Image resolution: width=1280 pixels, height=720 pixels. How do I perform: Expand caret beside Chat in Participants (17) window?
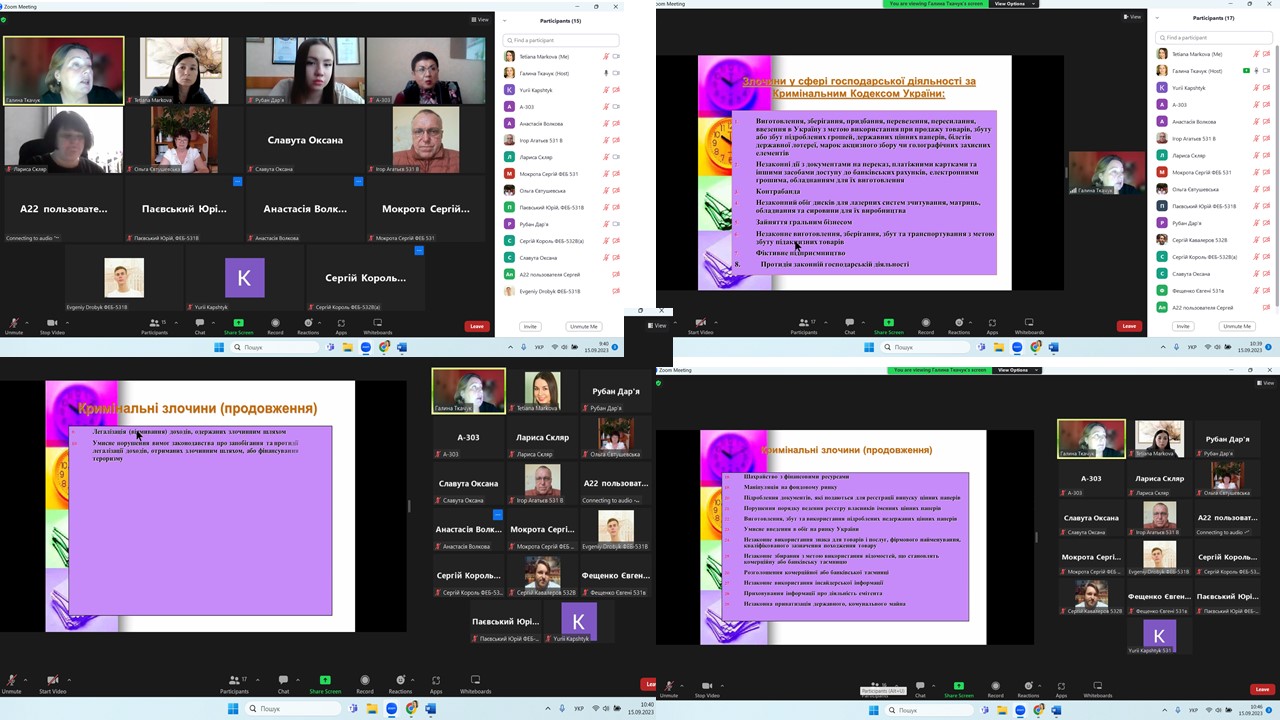pyautogui.click(x=863, y=322)
